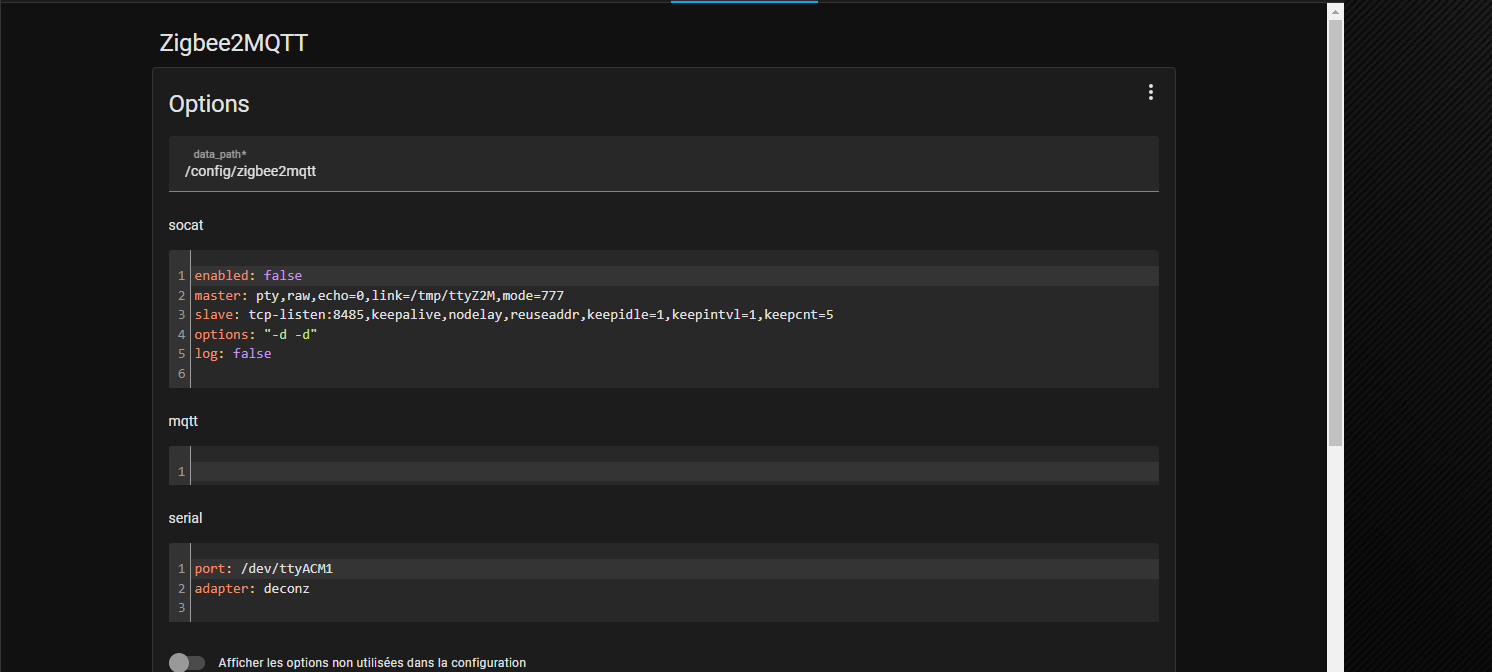Click the vertical page scrollbar thumb
This screenshot has width=1492, height=672.
pyautogui.click(x=1336, y=232)
